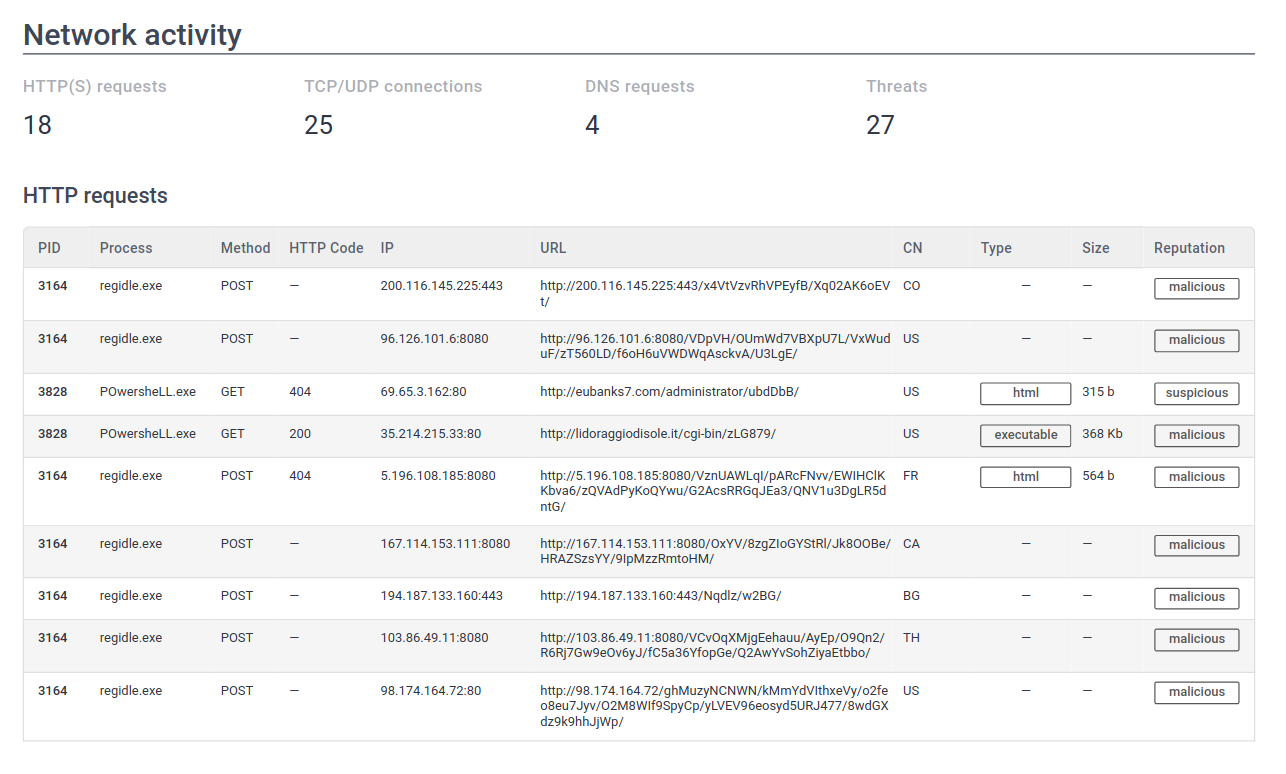Click the IP cell 96.126.101.6:8080

[x=435, y=339]
